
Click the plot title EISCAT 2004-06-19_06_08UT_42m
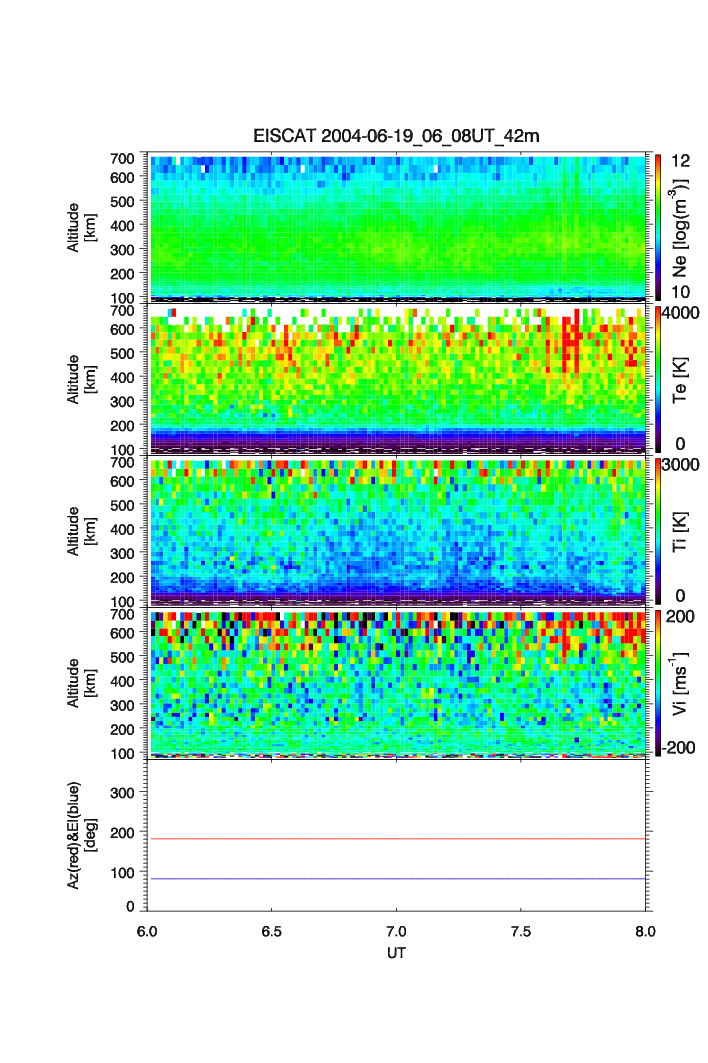396,136
